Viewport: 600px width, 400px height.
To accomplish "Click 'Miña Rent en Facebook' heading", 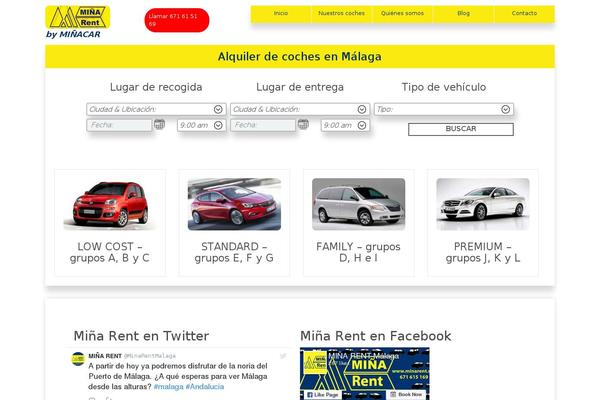I will [x=376, y=336].
